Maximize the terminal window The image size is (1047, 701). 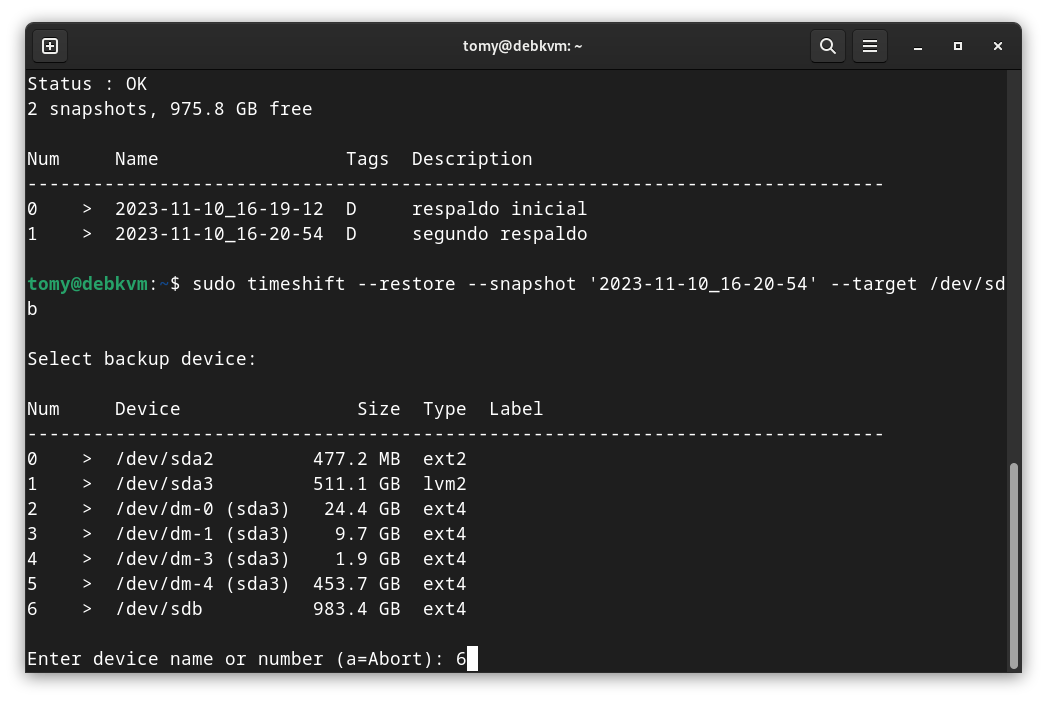(x=958, y=46)
